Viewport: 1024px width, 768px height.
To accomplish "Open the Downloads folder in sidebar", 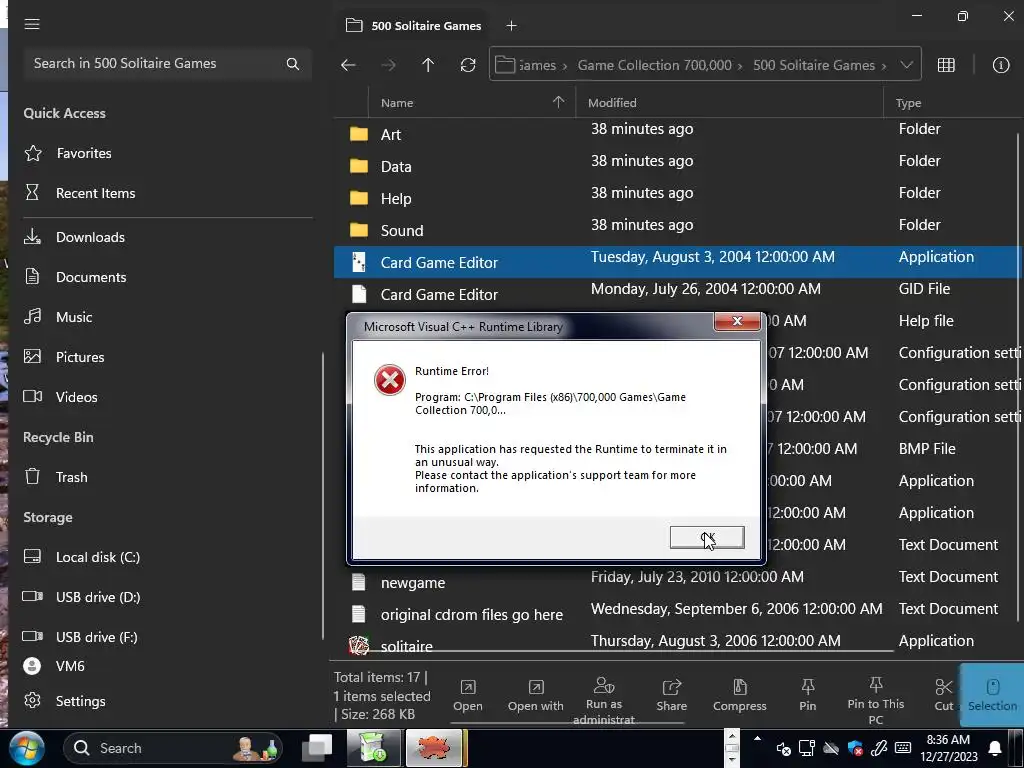I will tap(90, 237).
